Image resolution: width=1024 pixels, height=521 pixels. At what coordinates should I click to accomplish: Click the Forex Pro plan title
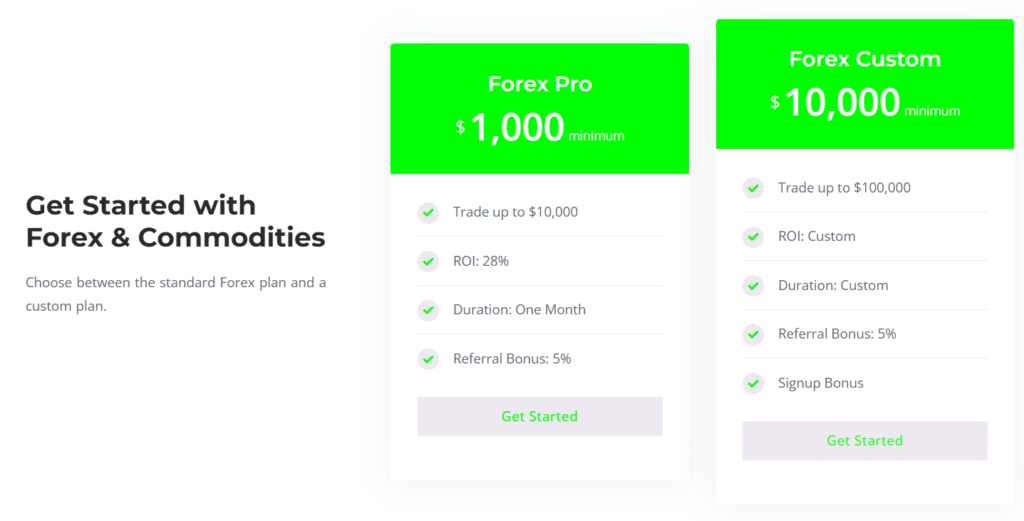point(539,84)
